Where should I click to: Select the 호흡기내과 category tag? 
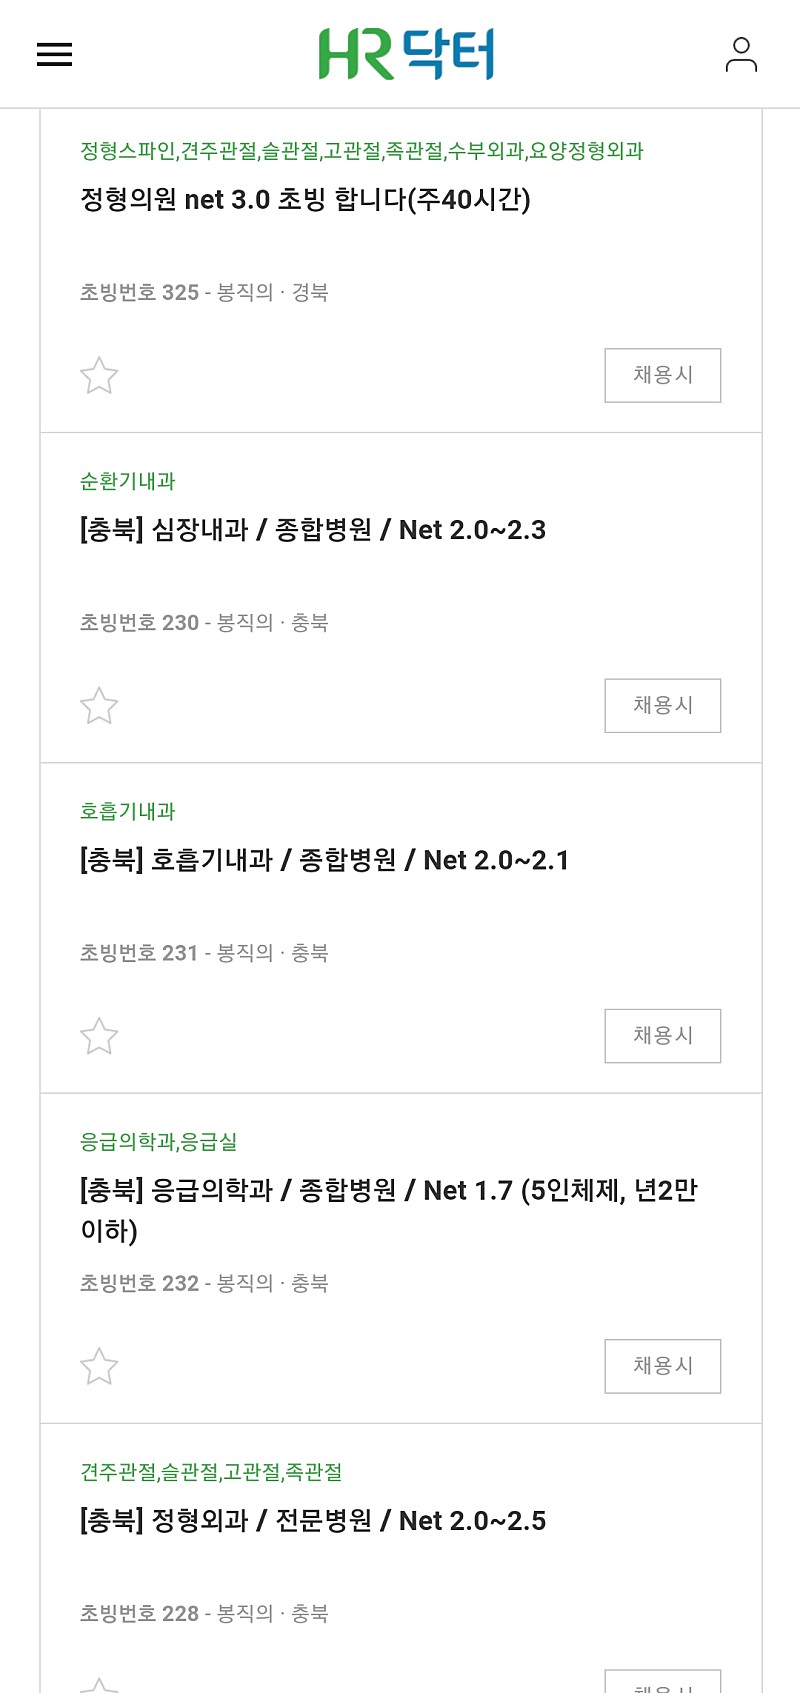coord(128,811)
